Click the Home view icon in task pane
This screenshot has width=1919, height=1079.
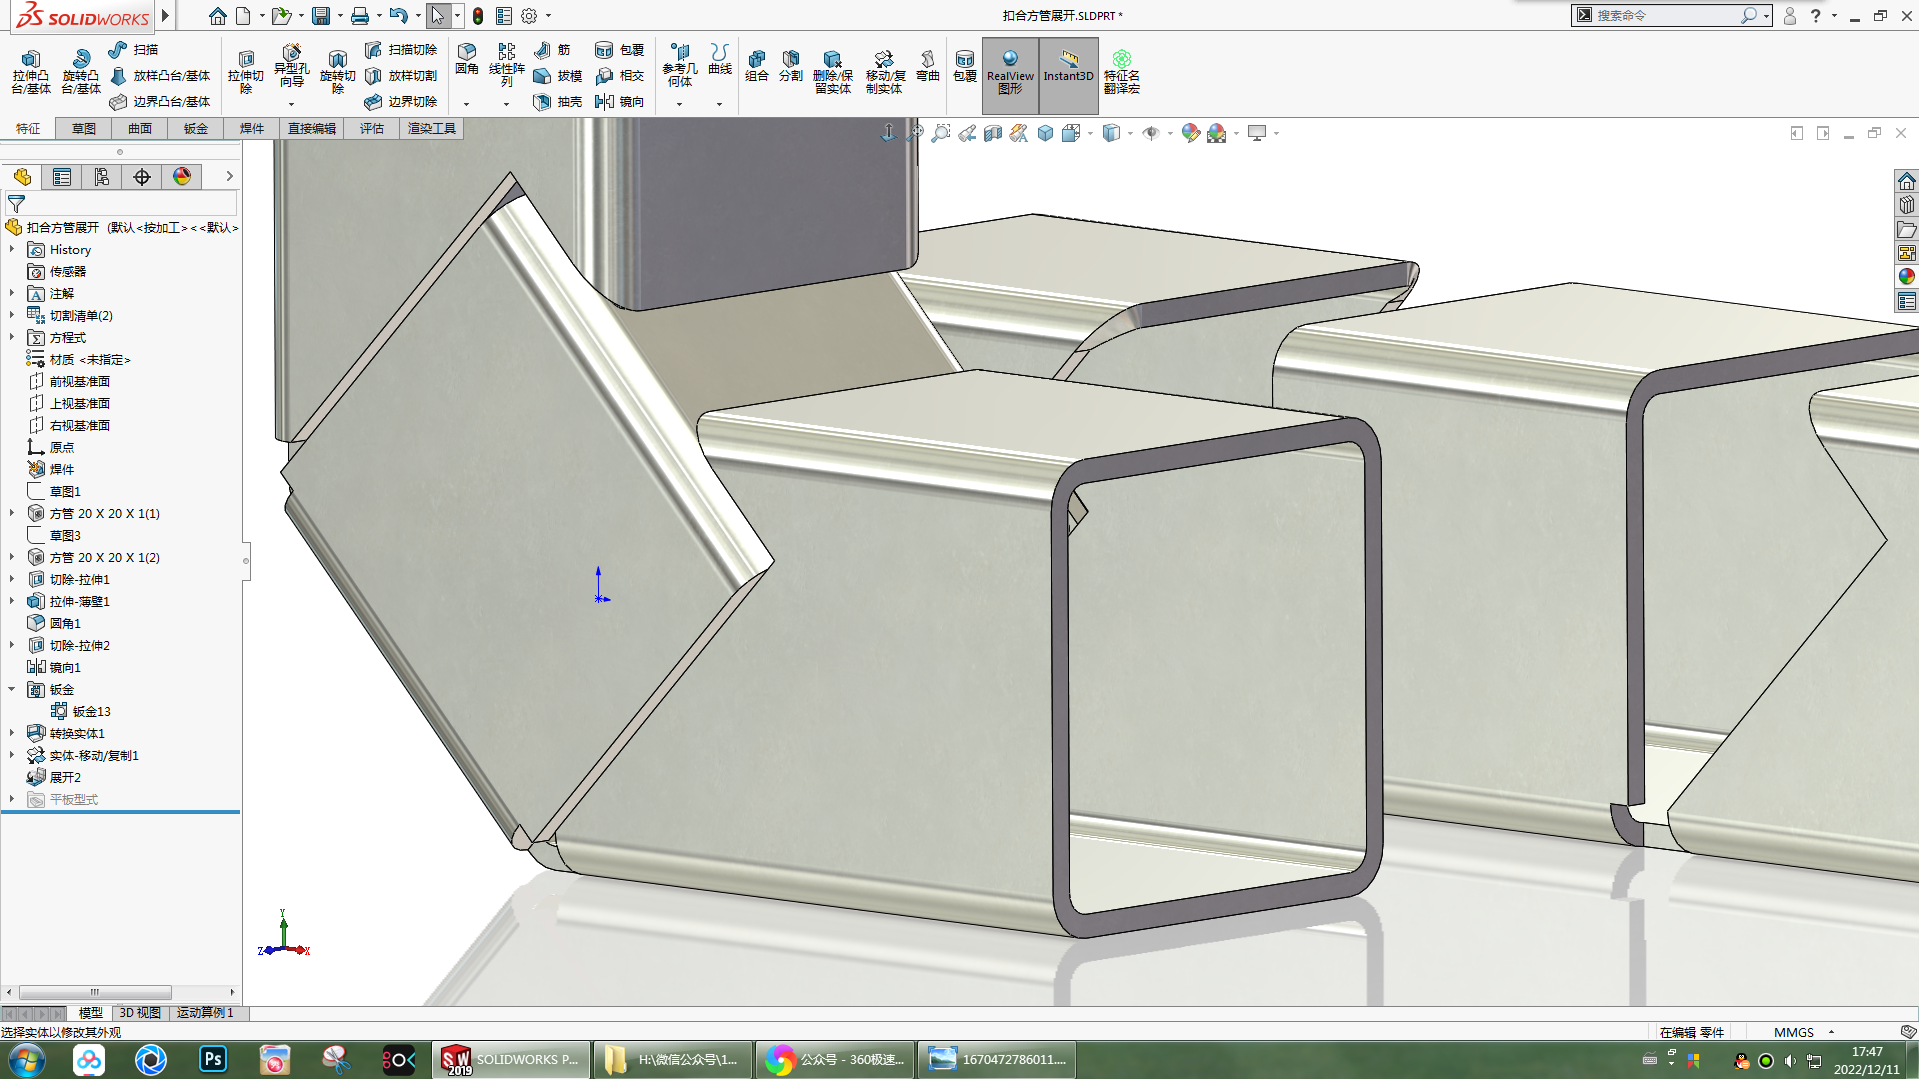coord(1906,181)
